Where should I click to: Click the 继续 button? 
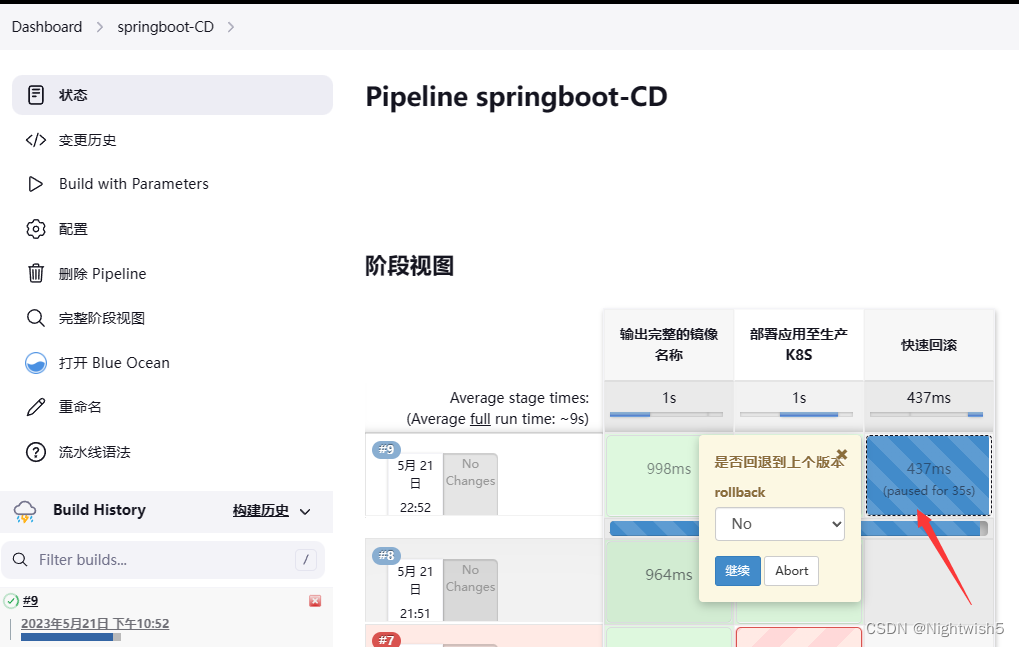[738, 571]
